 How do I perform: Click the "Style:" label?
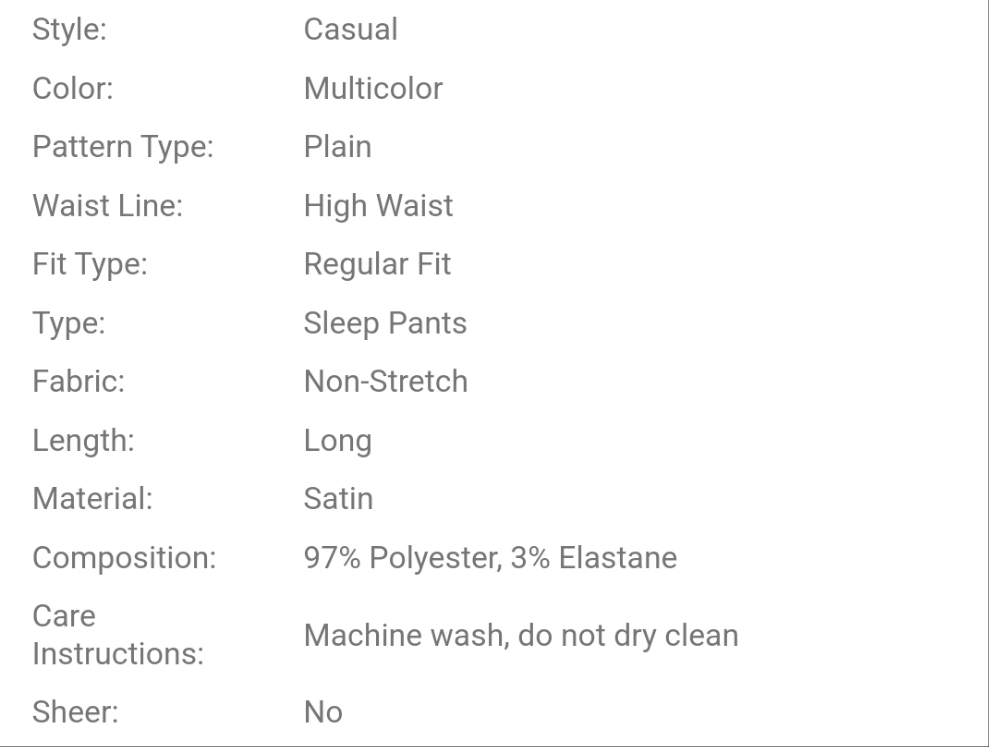tap(71, 30)
